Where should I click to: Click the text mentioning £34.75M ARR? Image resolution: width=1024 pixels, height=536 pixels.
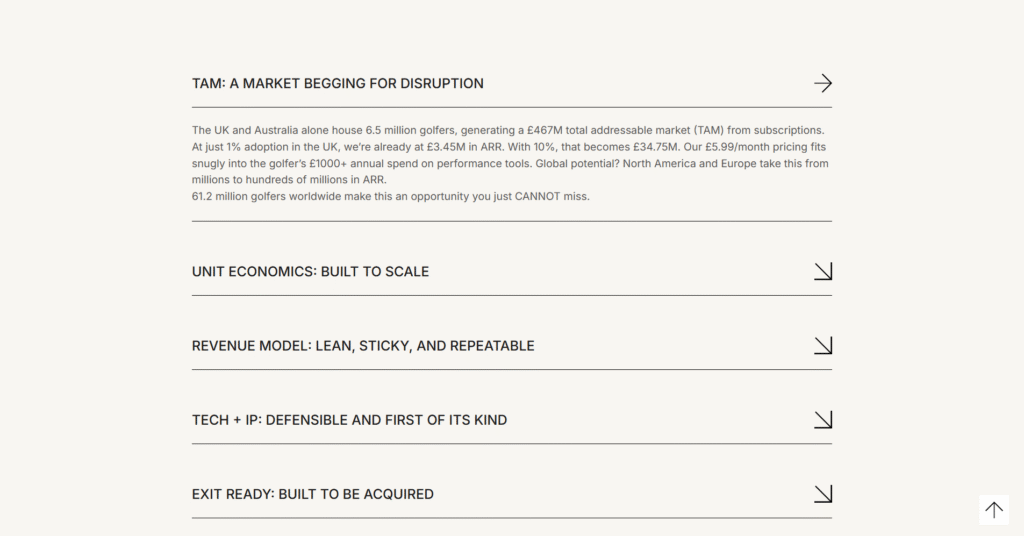tap(592, 147)
